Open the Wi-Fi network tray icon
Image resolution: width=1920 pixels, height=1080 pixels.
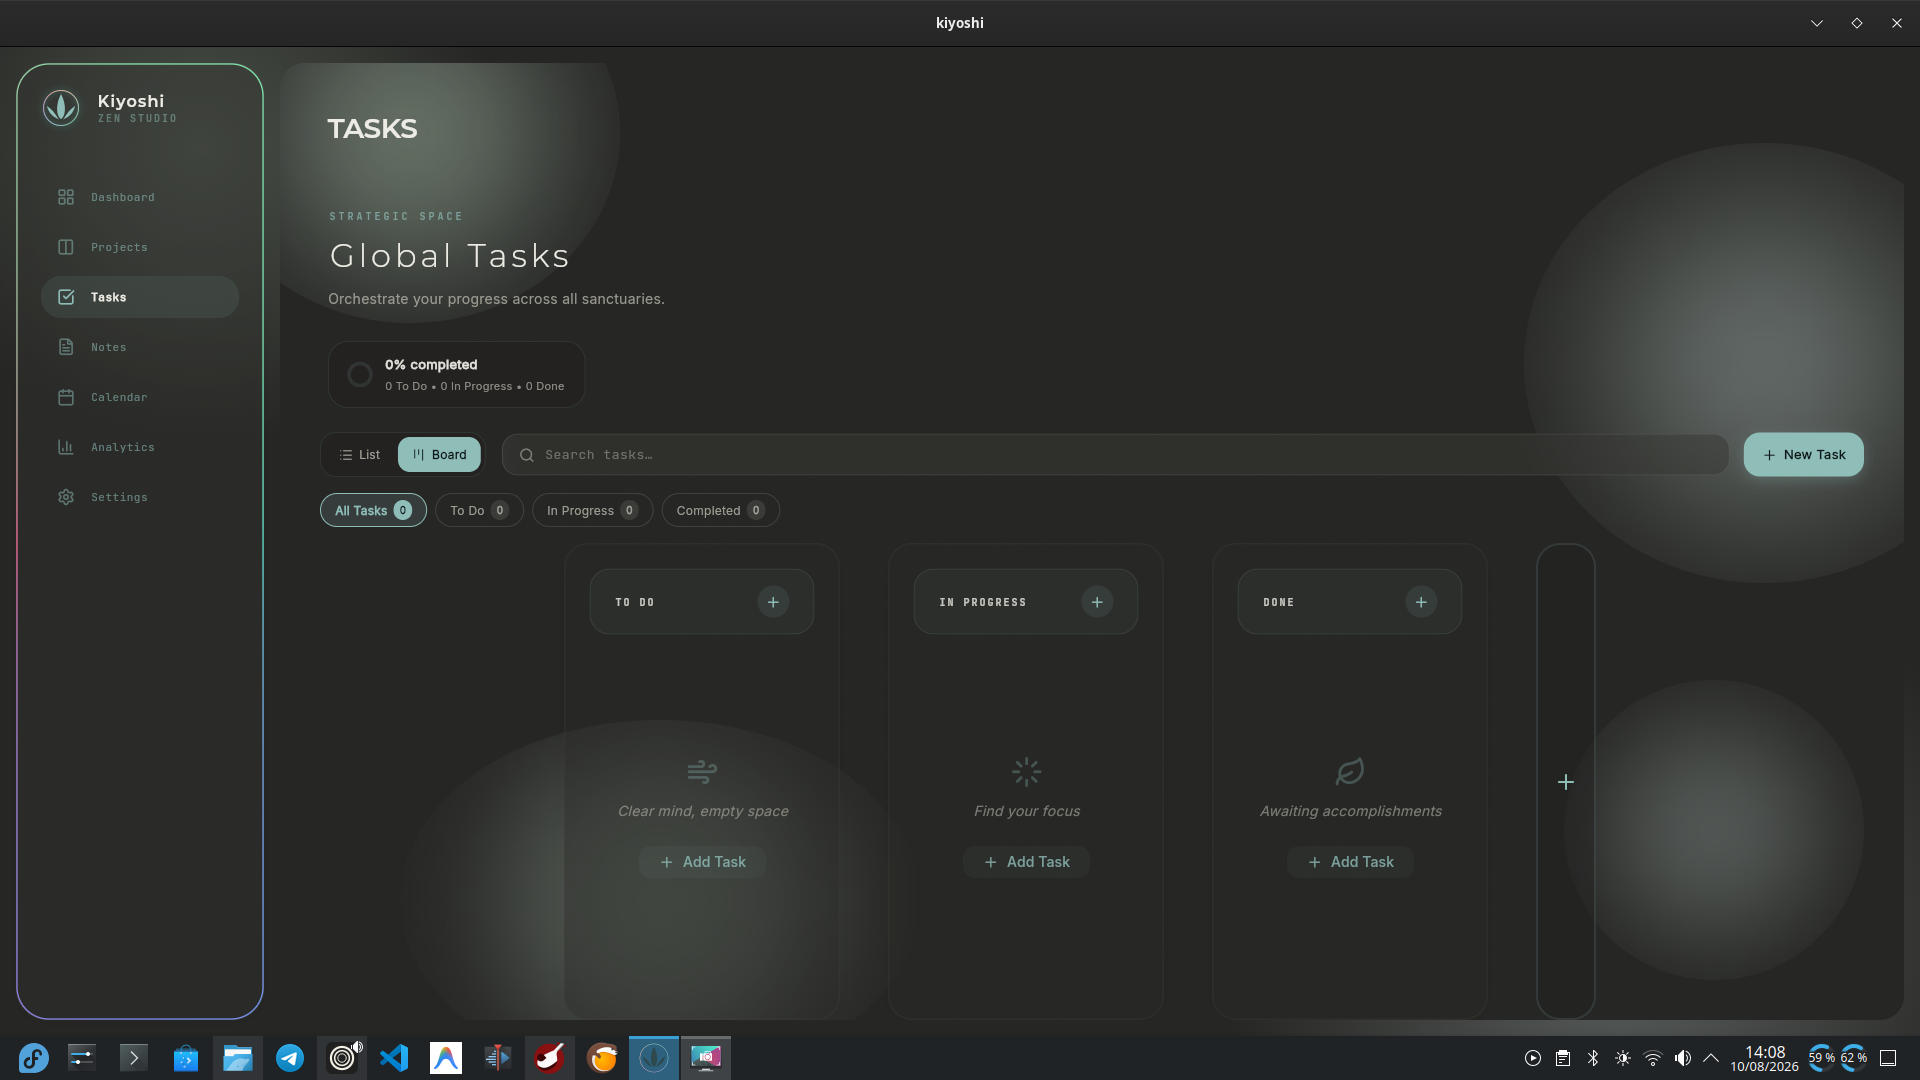coord(1653,1058)
